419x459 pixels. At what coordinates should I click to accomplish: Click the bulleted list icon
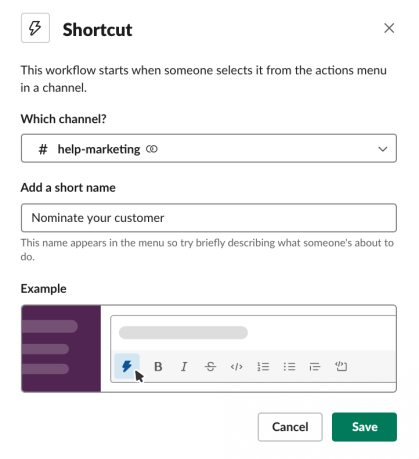[x=289, y=367]
